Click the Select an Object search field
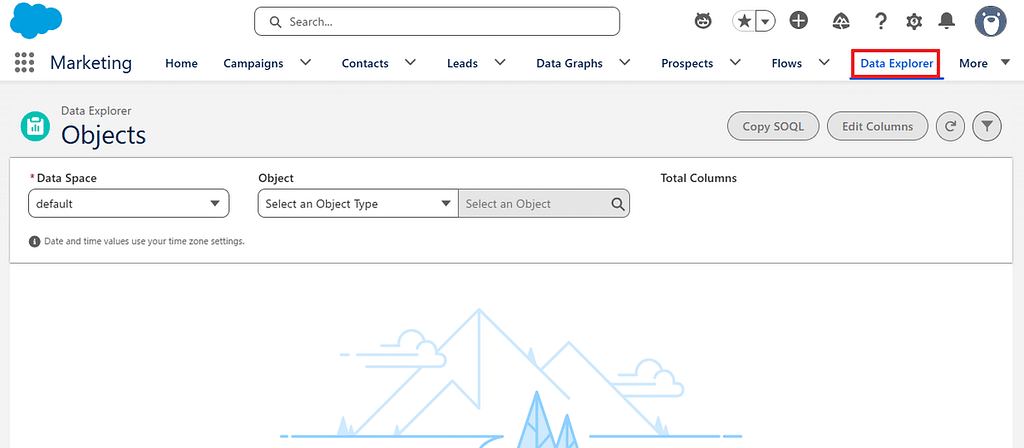Screen dimensions: 1024x448 pyautogui.click(x=544, y=204)
